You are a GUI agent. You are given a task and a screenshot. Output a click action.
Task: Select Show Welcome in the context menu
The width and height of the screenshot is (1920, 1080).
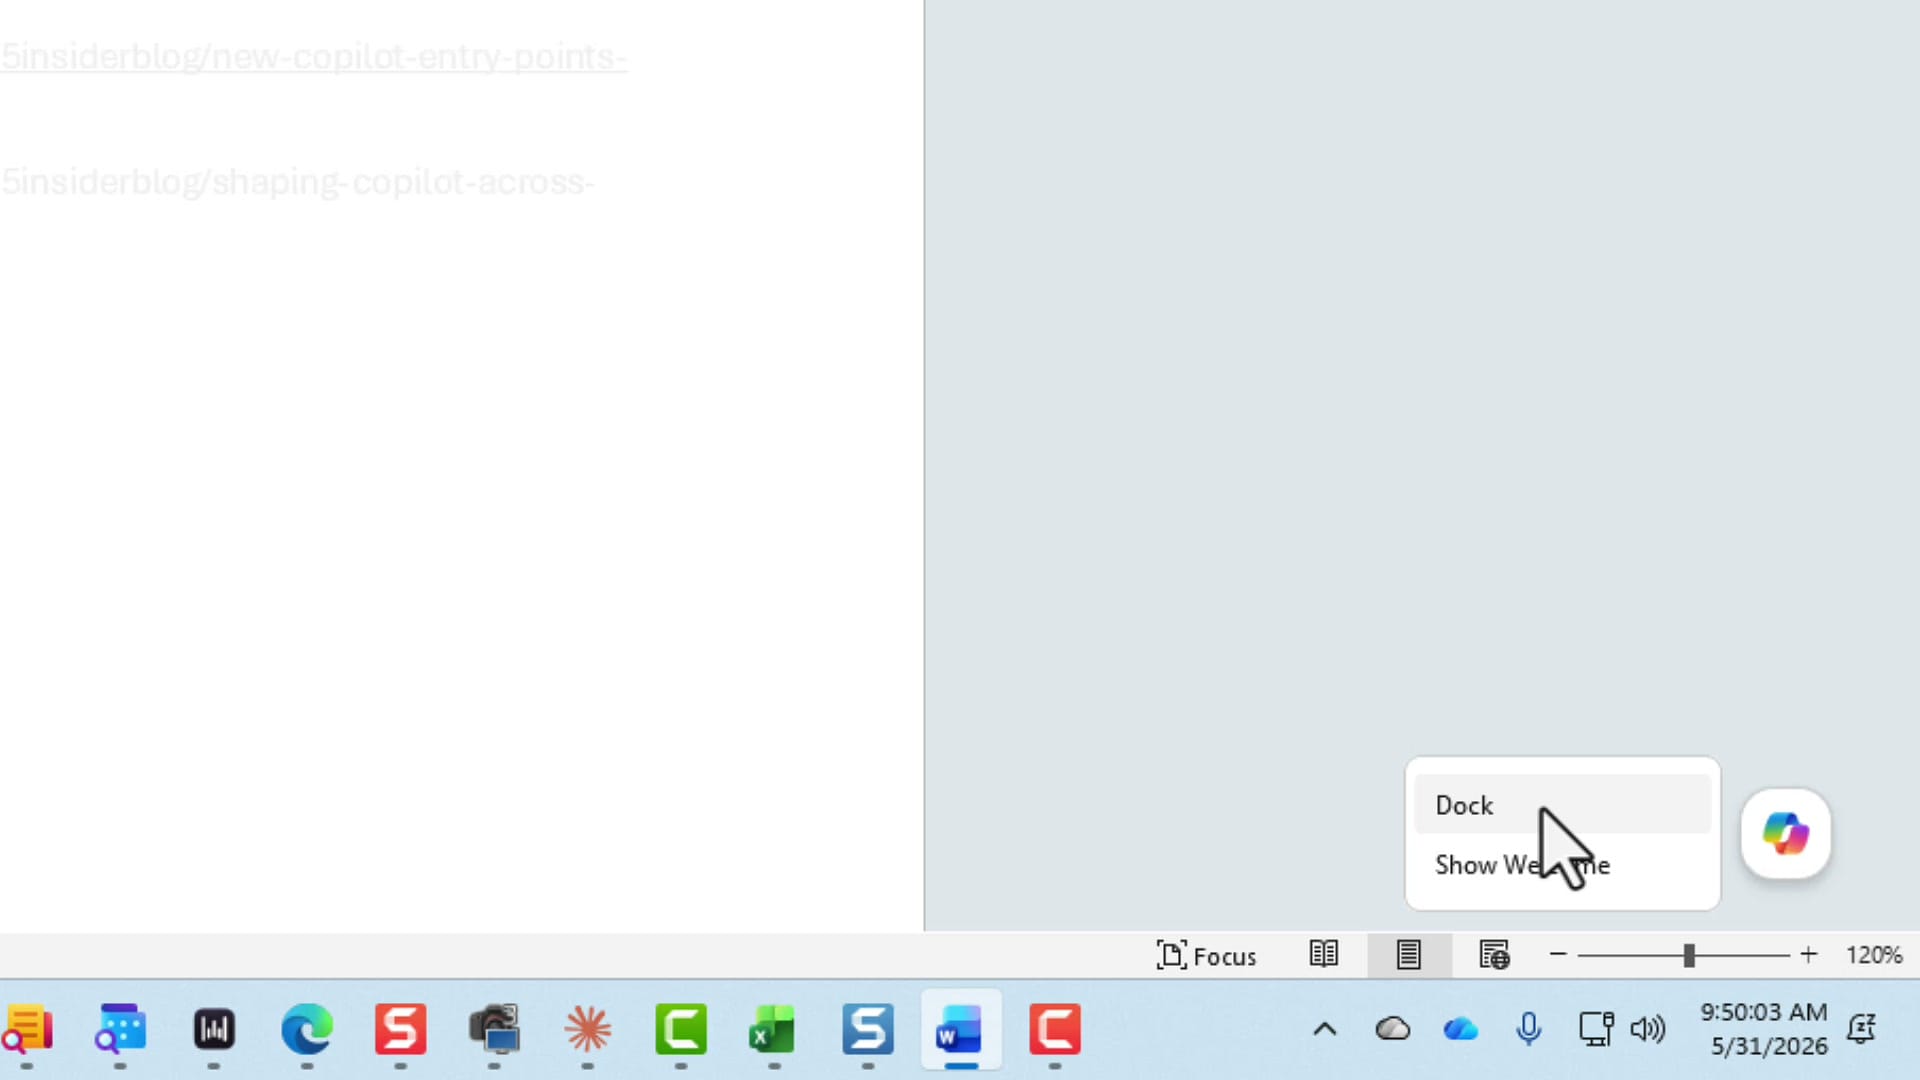coord(1562,864)
